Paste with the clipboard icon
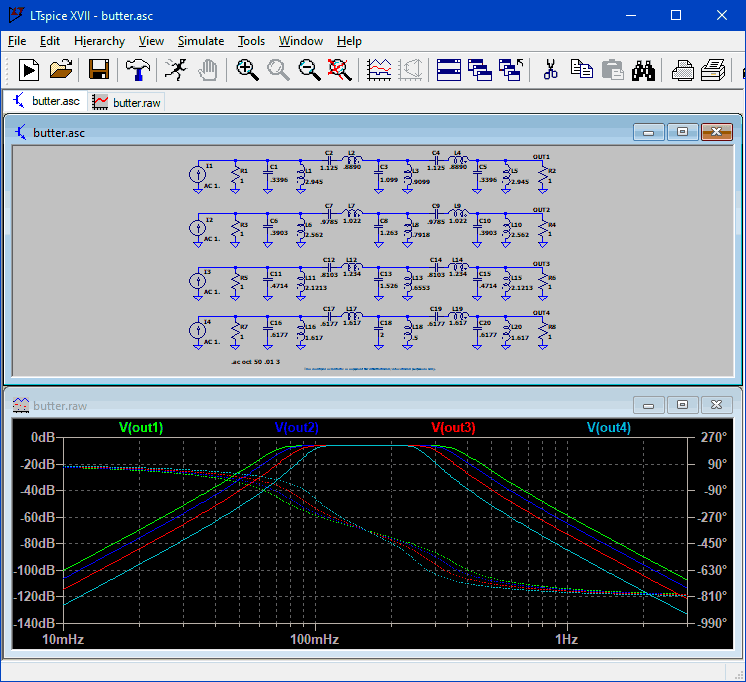This screenshot has height=682, width=746. pos(612,70)
